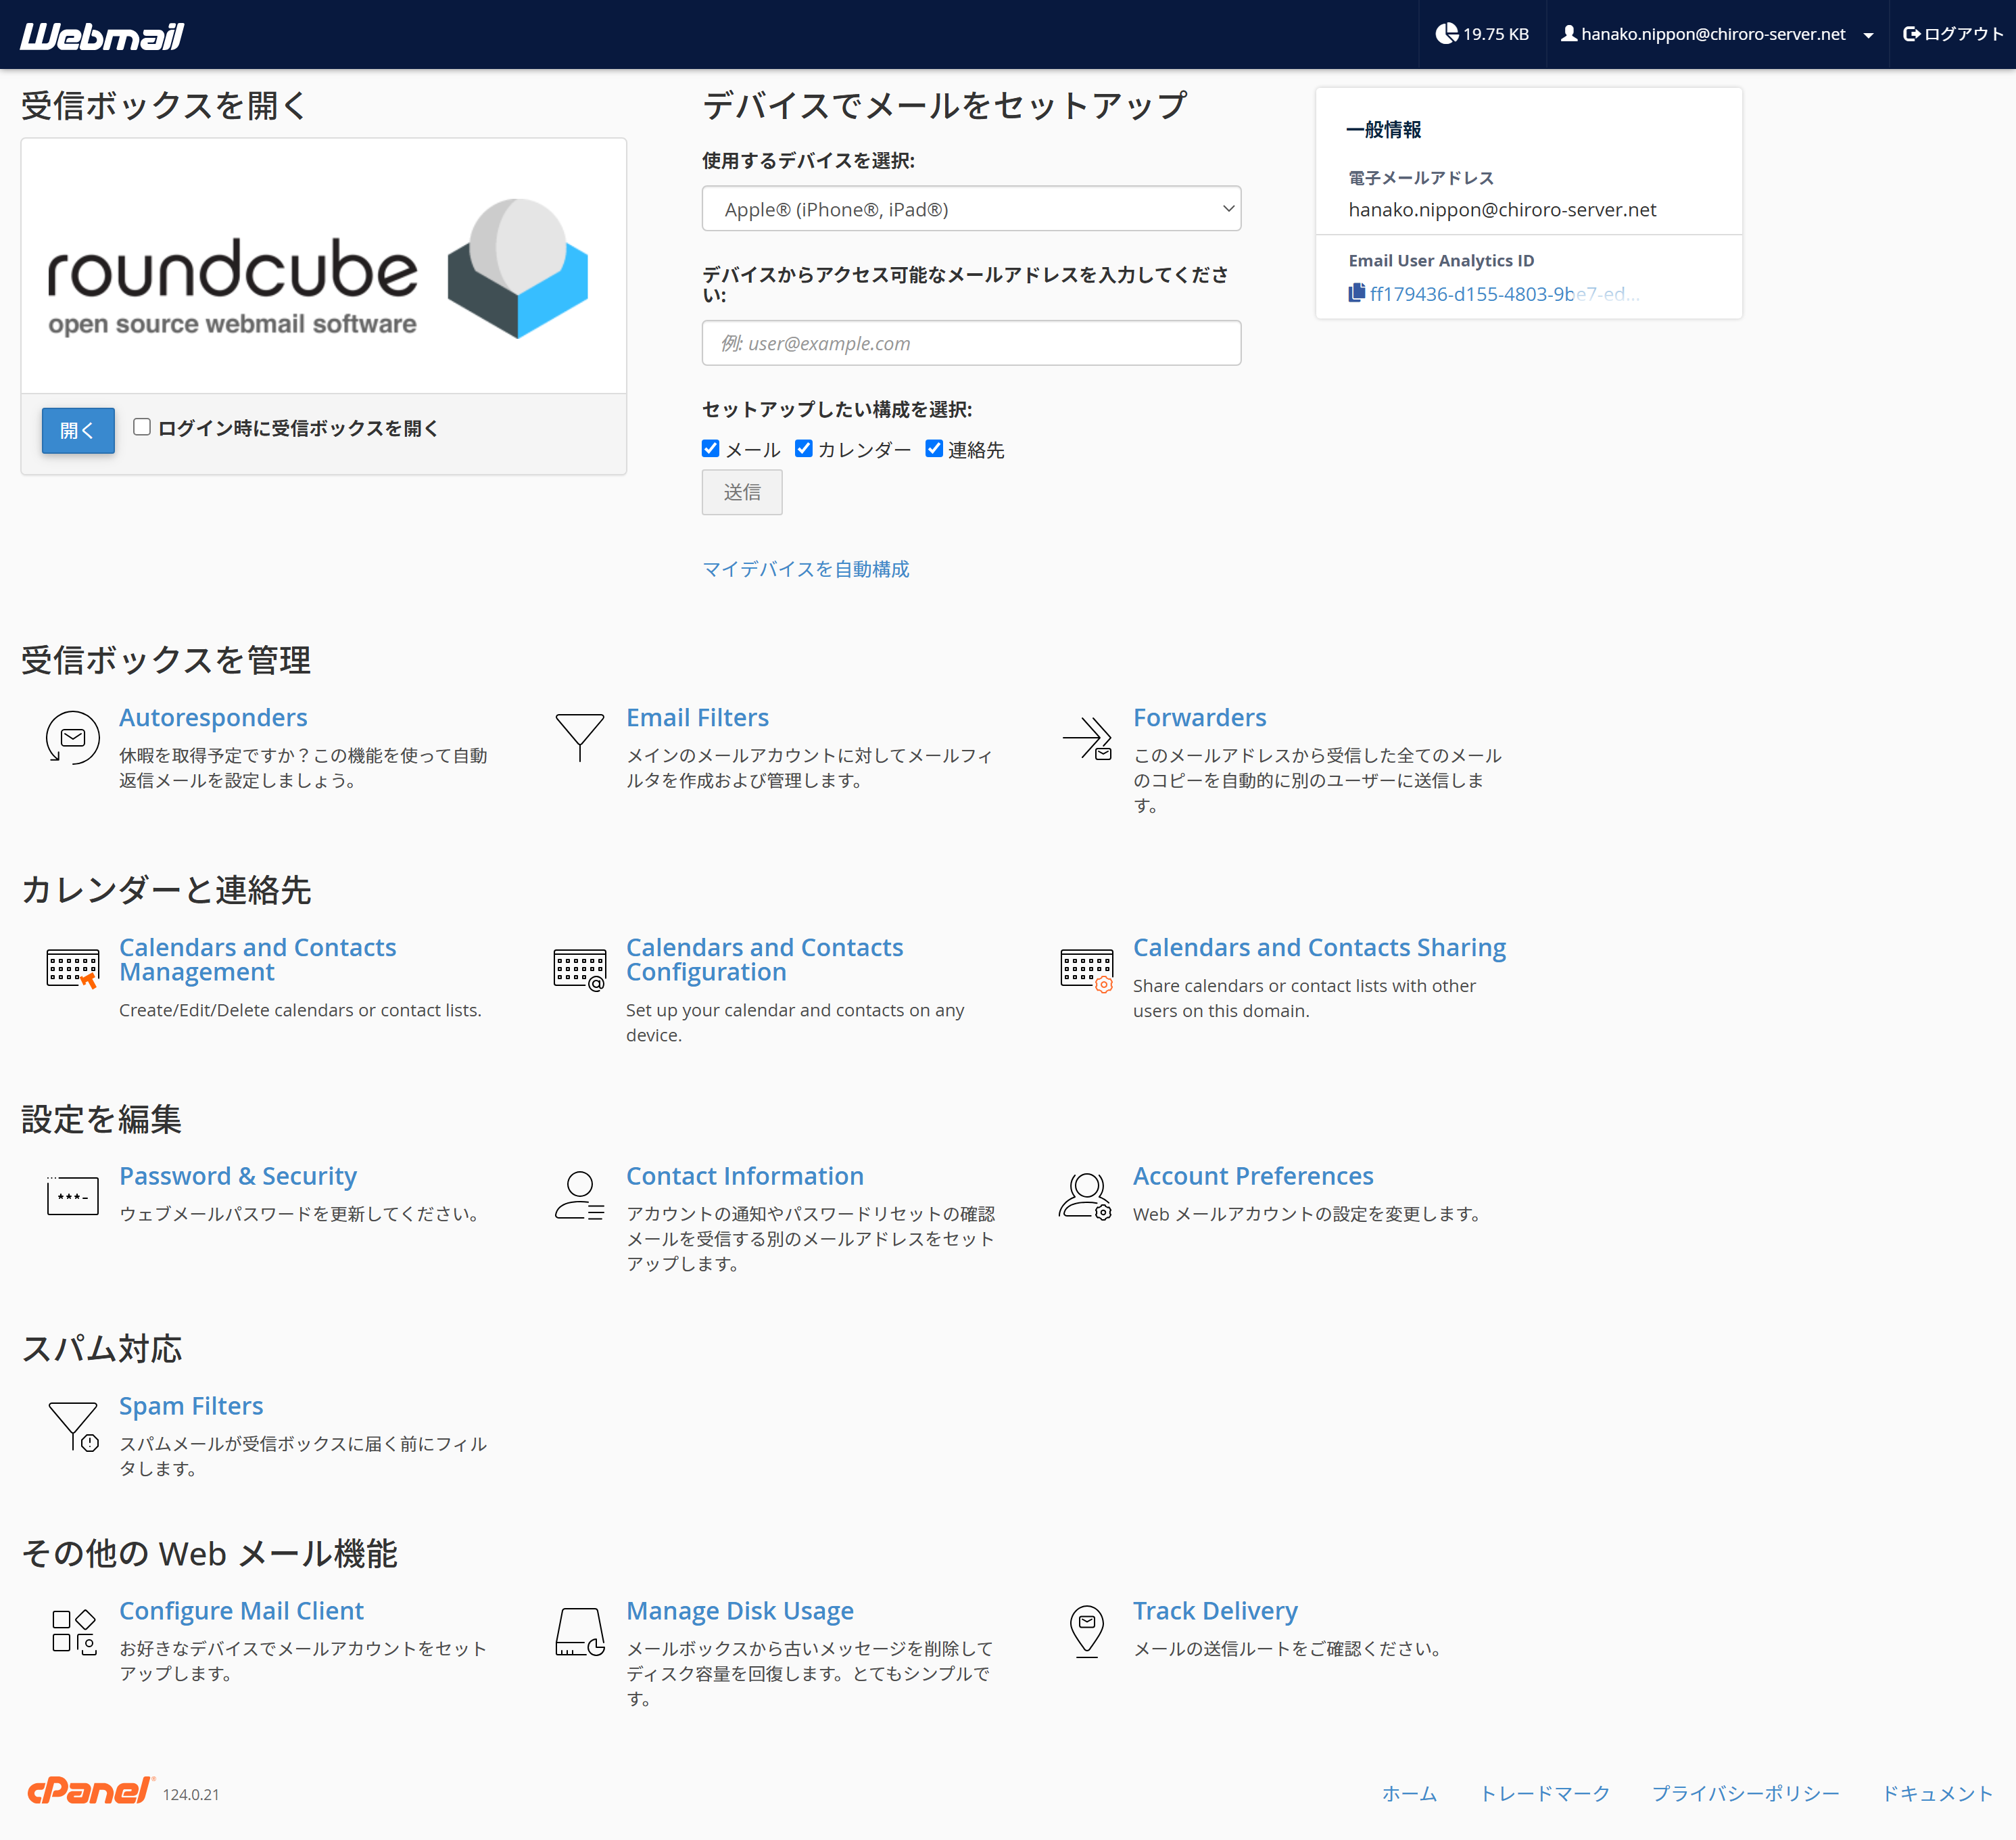Click the analytics ID ff179436 link
Viewport: 2016px width, 1840px height.
pos(1504,294)
